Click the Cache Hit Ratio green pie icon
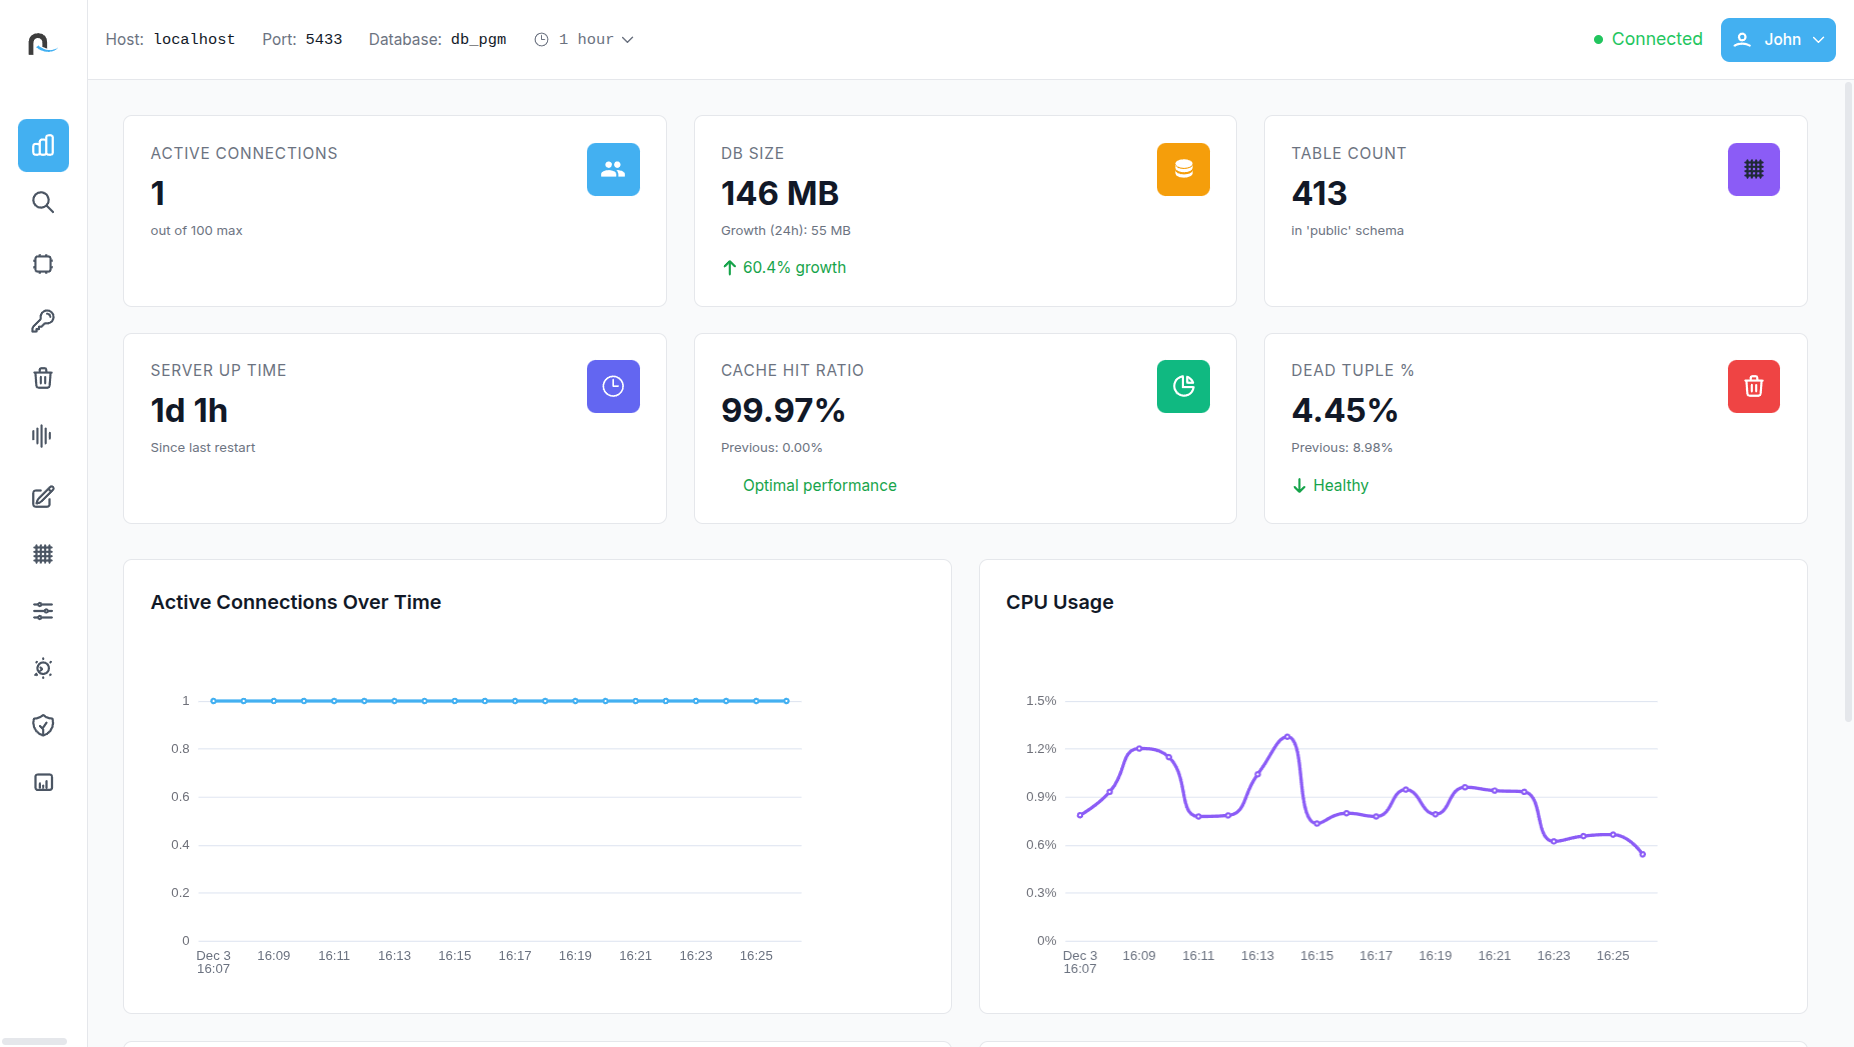Image resolution: width=1854 pixels, height=1047 pixels. point(1183,387)
